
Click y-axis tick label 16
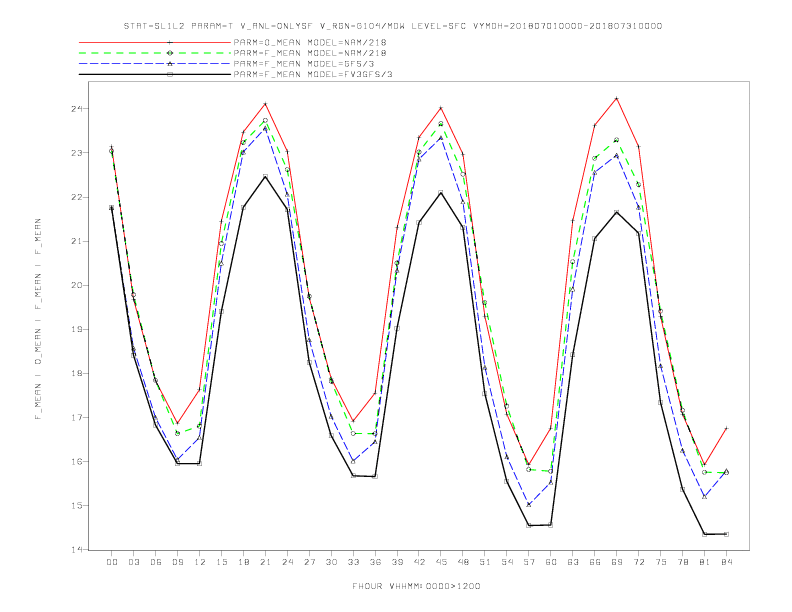tap(77, 462)
